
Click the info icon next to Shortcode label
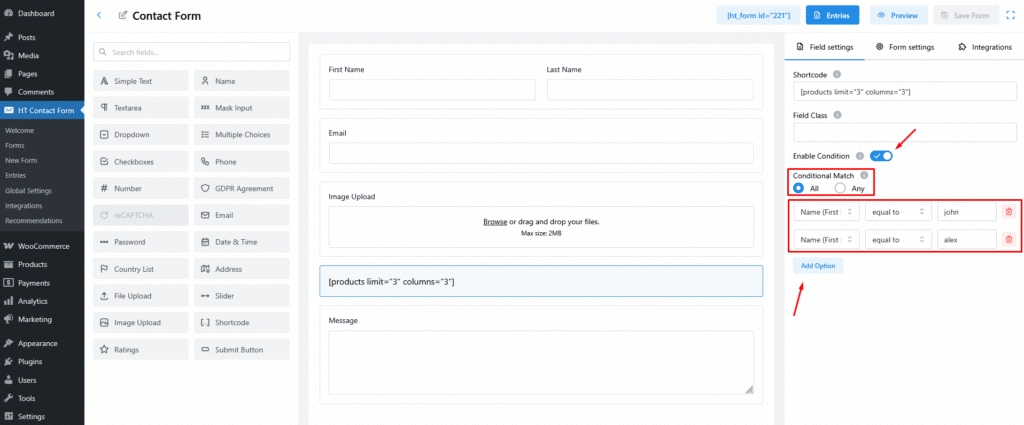[837, 74]
